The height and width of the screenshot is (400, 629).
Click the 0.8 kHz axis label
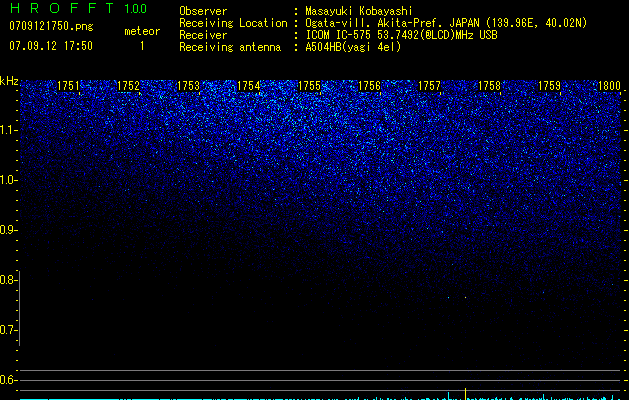[8, 280]
